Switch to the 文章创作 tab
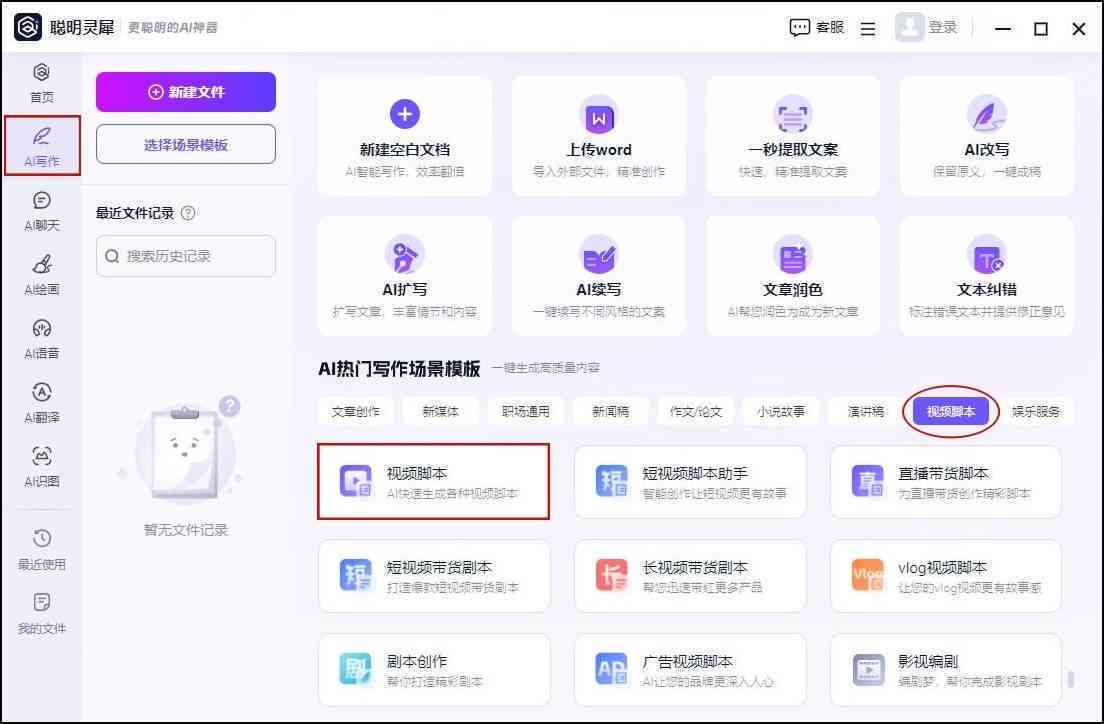1104x724 pixels. (356, 411)
